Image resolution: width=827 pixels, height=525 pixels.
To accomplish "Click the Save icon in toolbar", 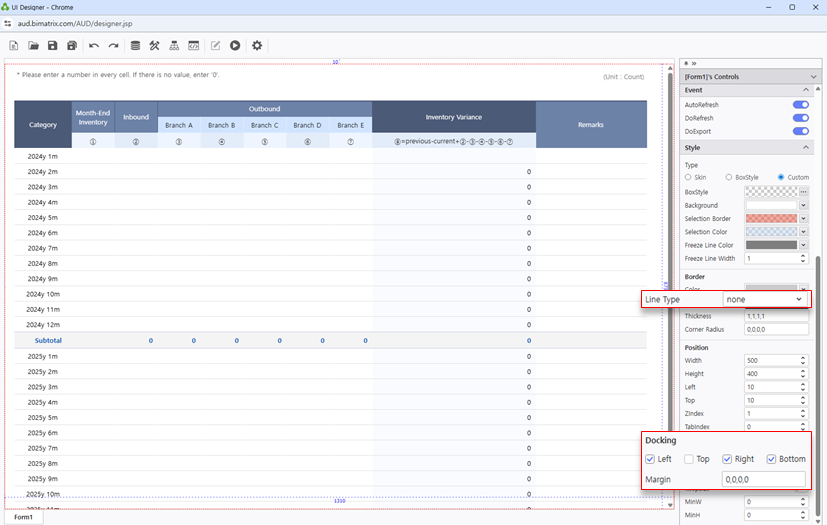I will click(x=52, y=46).
